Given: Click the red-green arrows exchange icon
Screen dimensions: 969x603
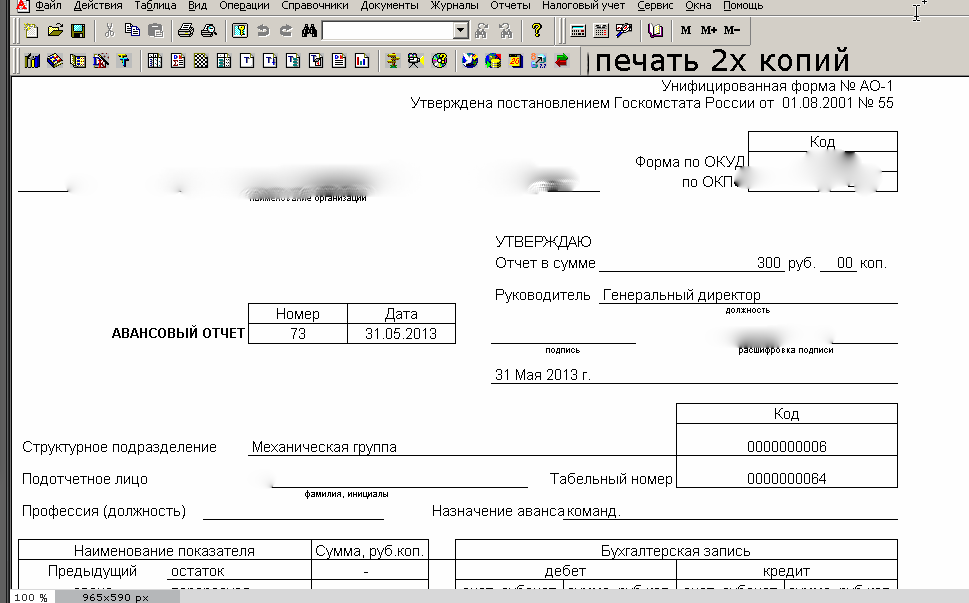Looking at the screenshot, I should click(562, 61).
